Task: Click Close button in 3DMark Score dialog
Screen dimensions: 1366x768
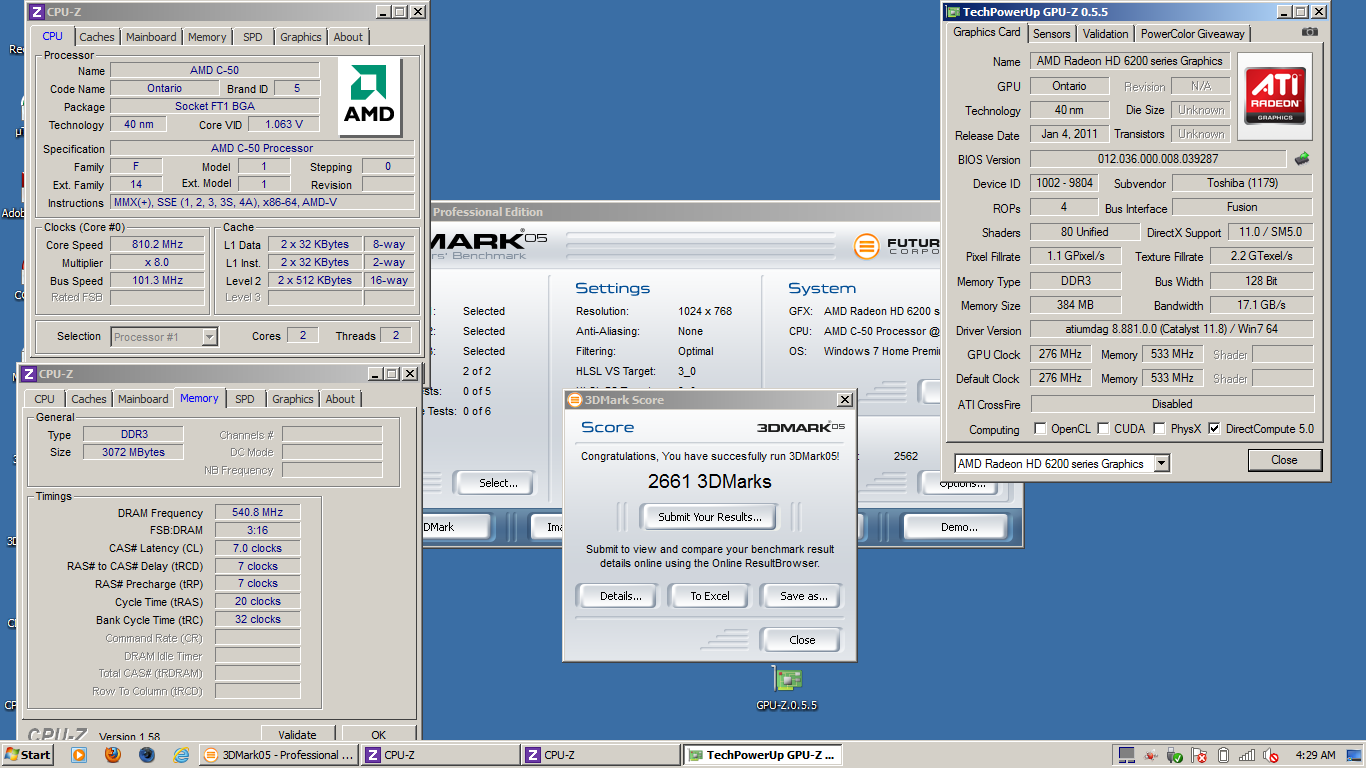Action: click(x=802, y=640)
